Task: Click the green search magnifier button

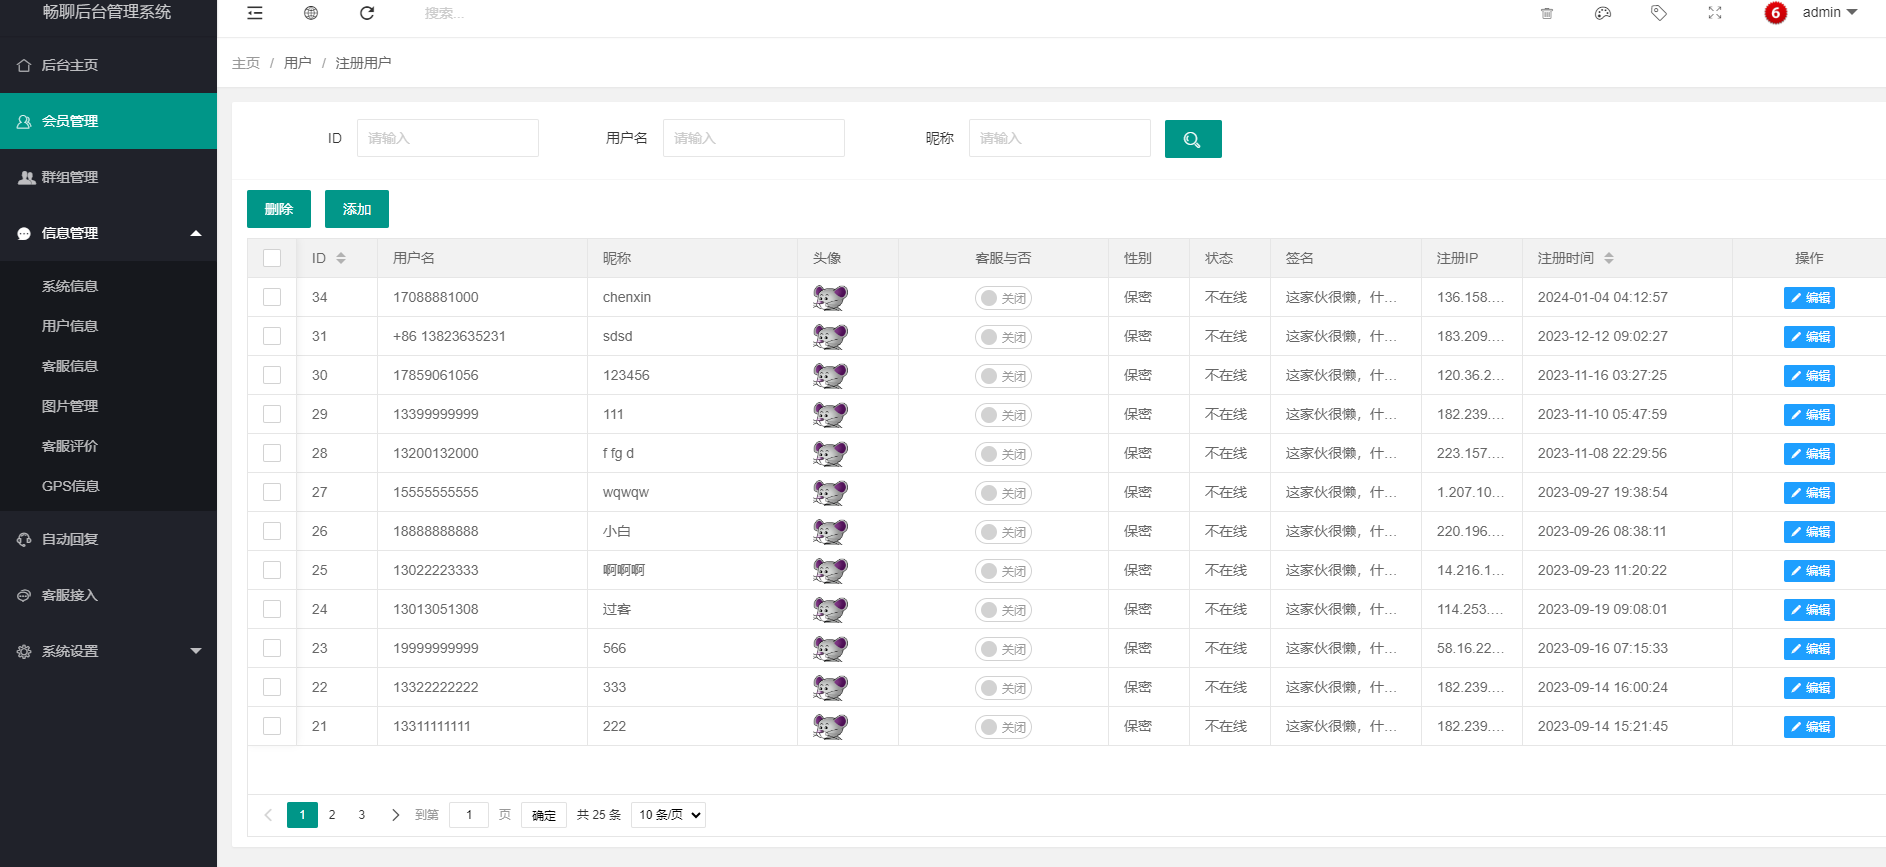Action: tap(1192, 139)
